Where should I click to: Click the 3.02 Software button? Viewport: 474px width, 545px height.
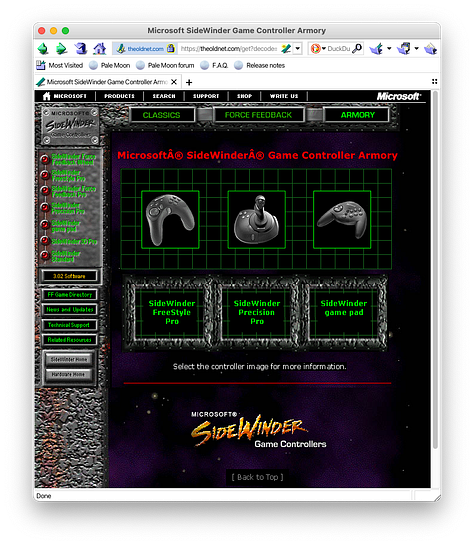pyautogui.click(x=69, y=276)
